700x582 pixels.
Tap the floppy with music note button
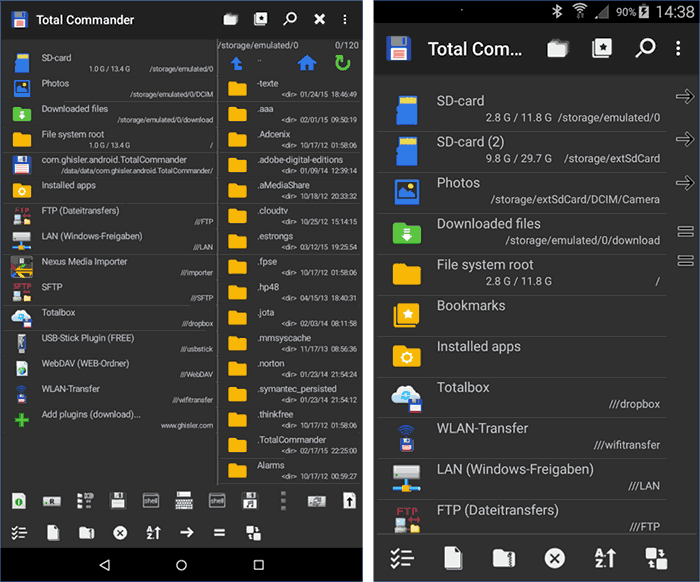250,501
